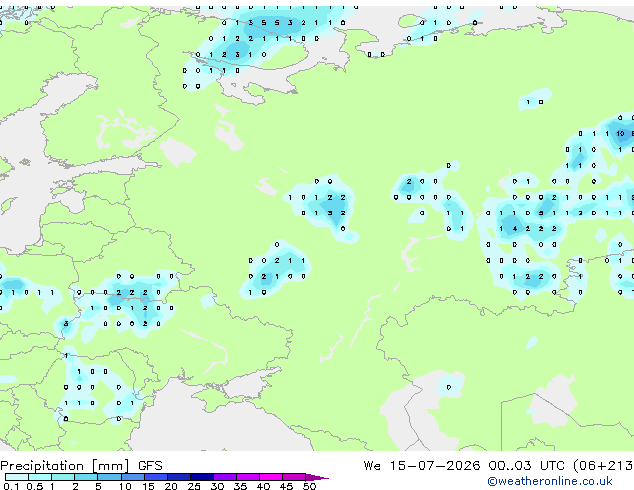Screen dimensions: 634x490
Task: Select the 45–50 mm legend swatch
Action: [294, 477]
